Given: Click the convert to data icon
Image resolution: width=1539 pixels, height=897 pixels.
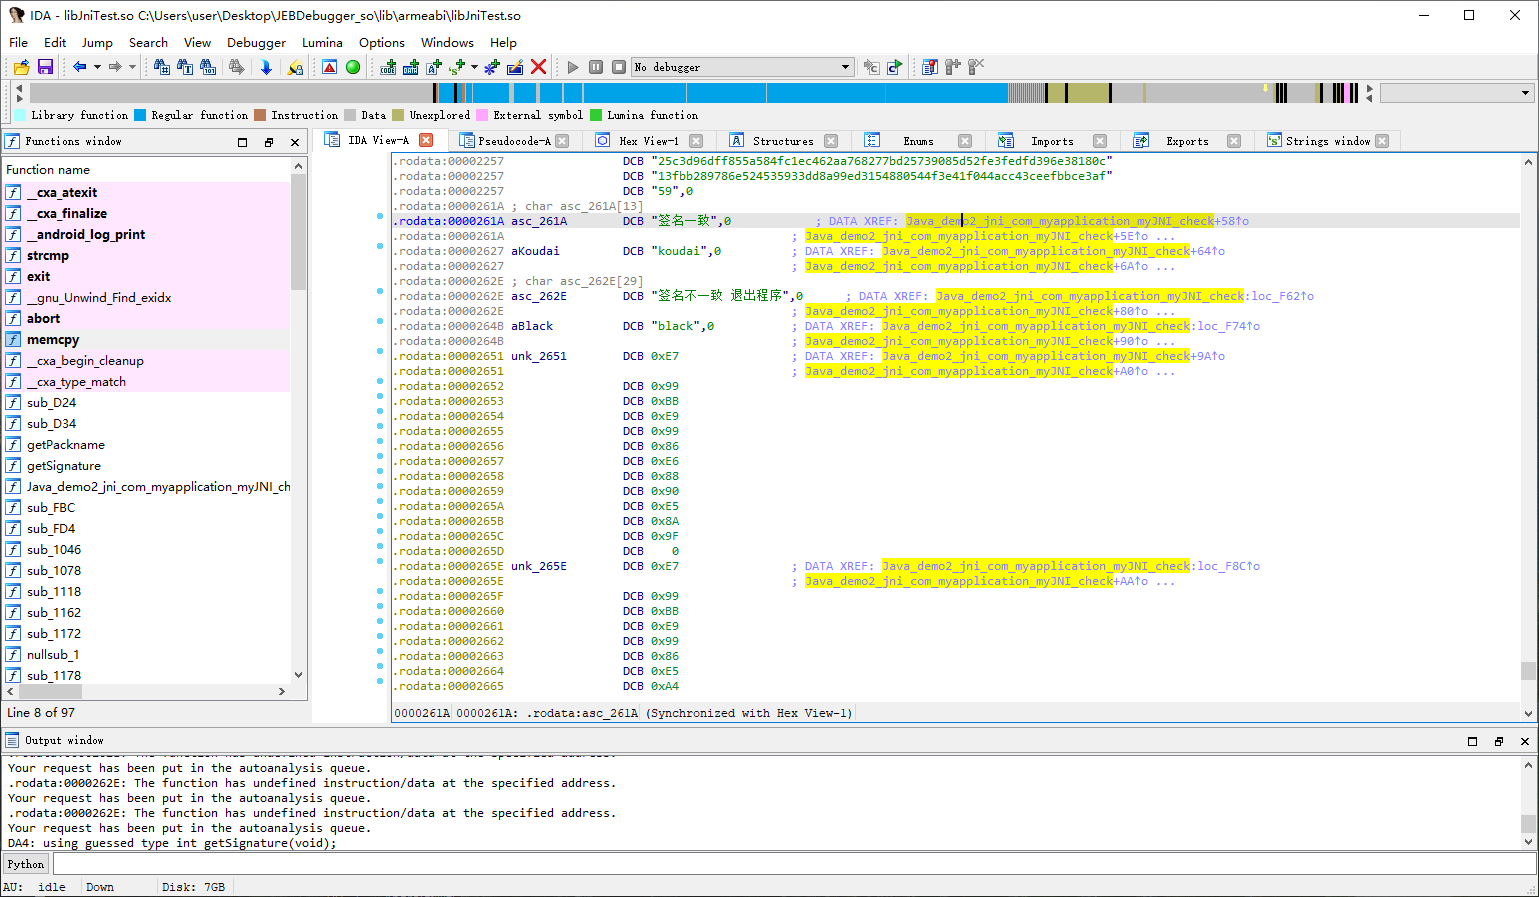Looking at the screenshot, I should 411,67.
